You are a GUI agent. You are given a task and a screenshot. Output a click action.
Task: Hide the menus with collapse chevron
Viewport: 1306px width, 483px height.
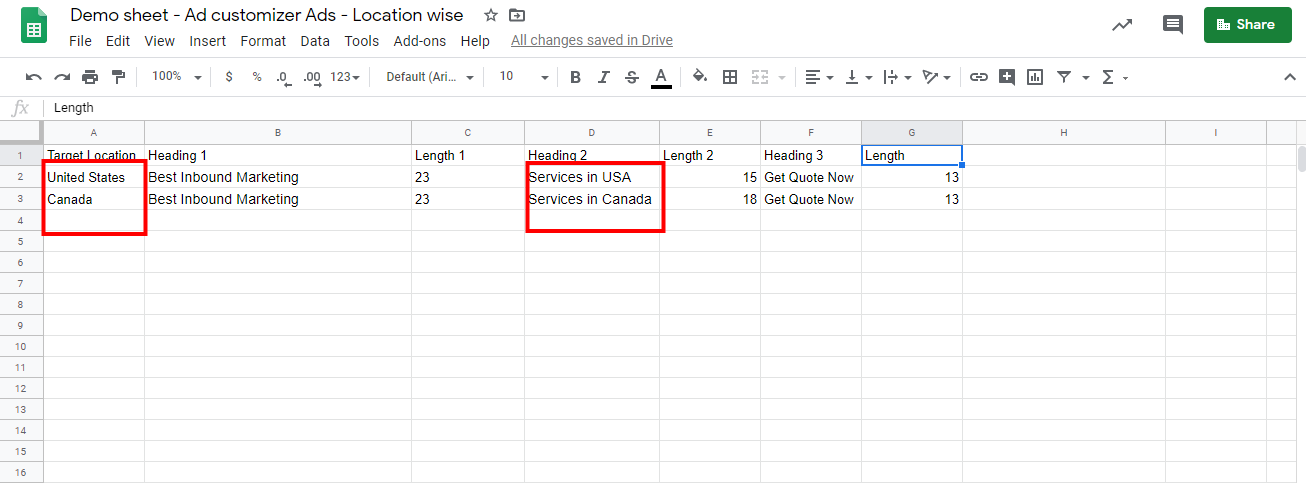coord(1290,77)
